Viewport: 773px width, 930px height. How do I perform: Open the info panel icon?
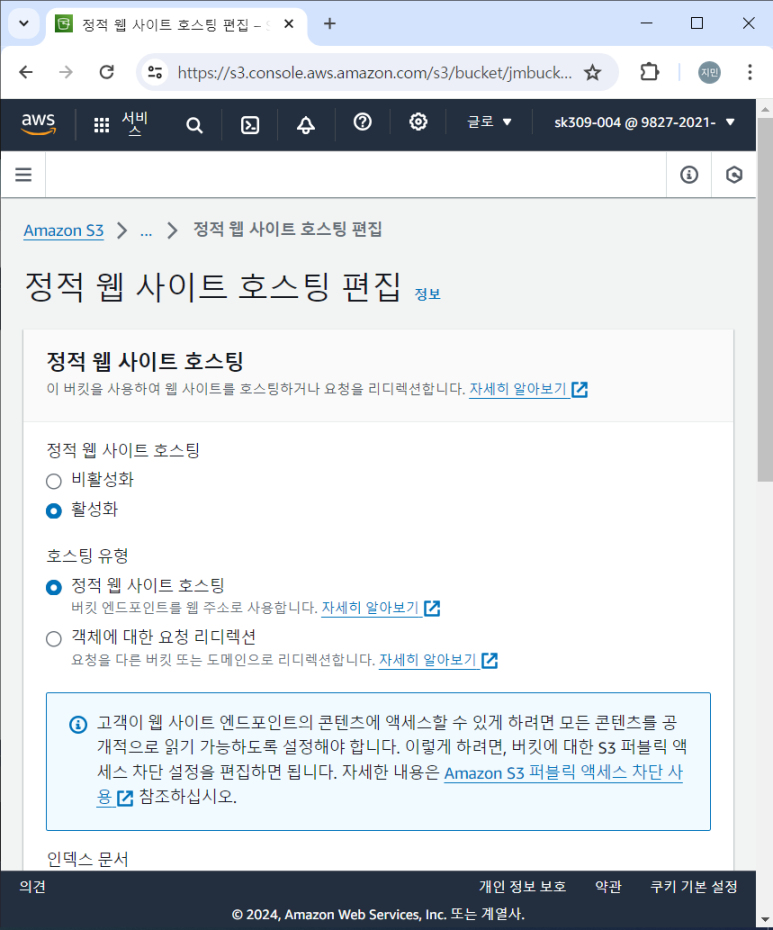point(689,174)
